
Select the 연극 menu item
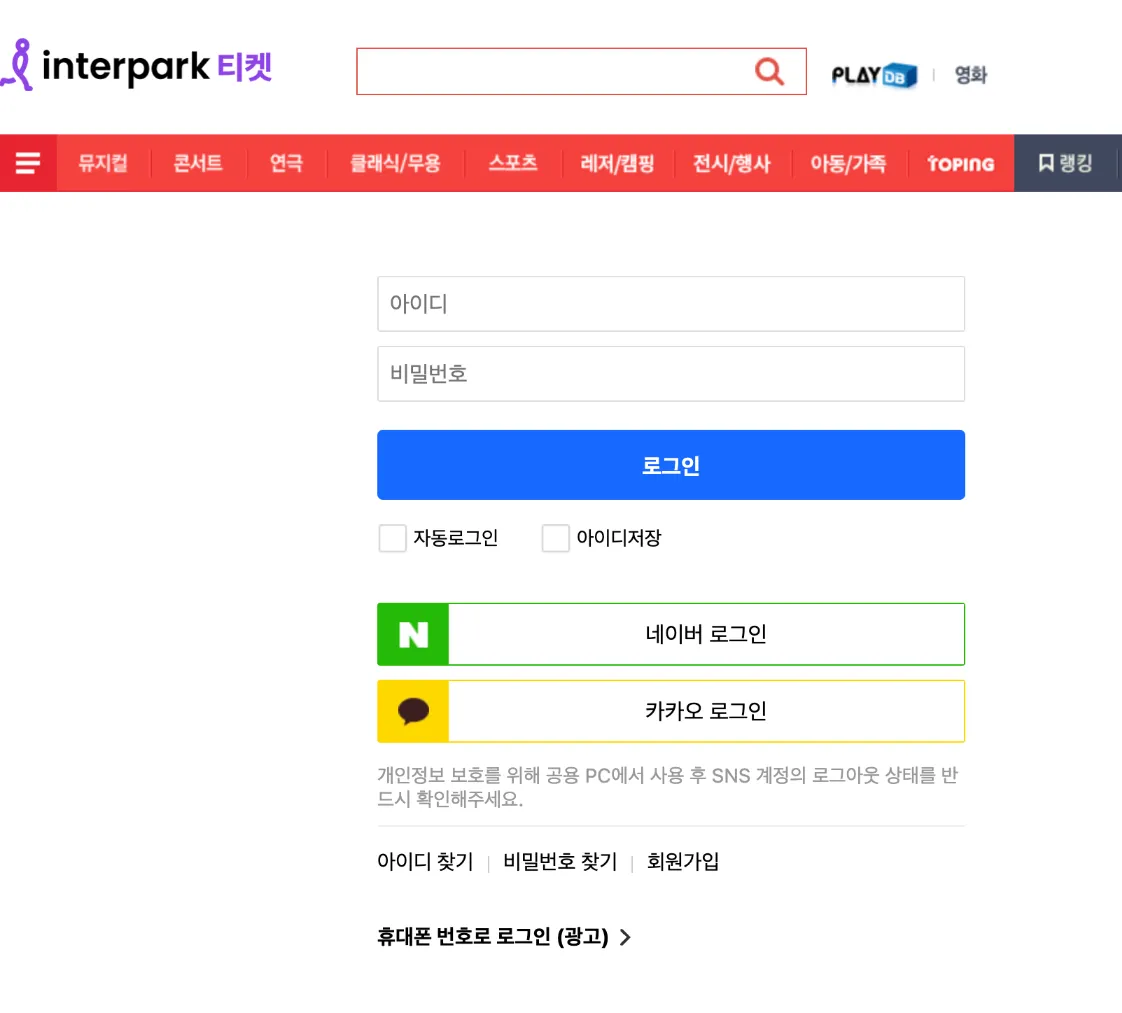click(286, 163)
